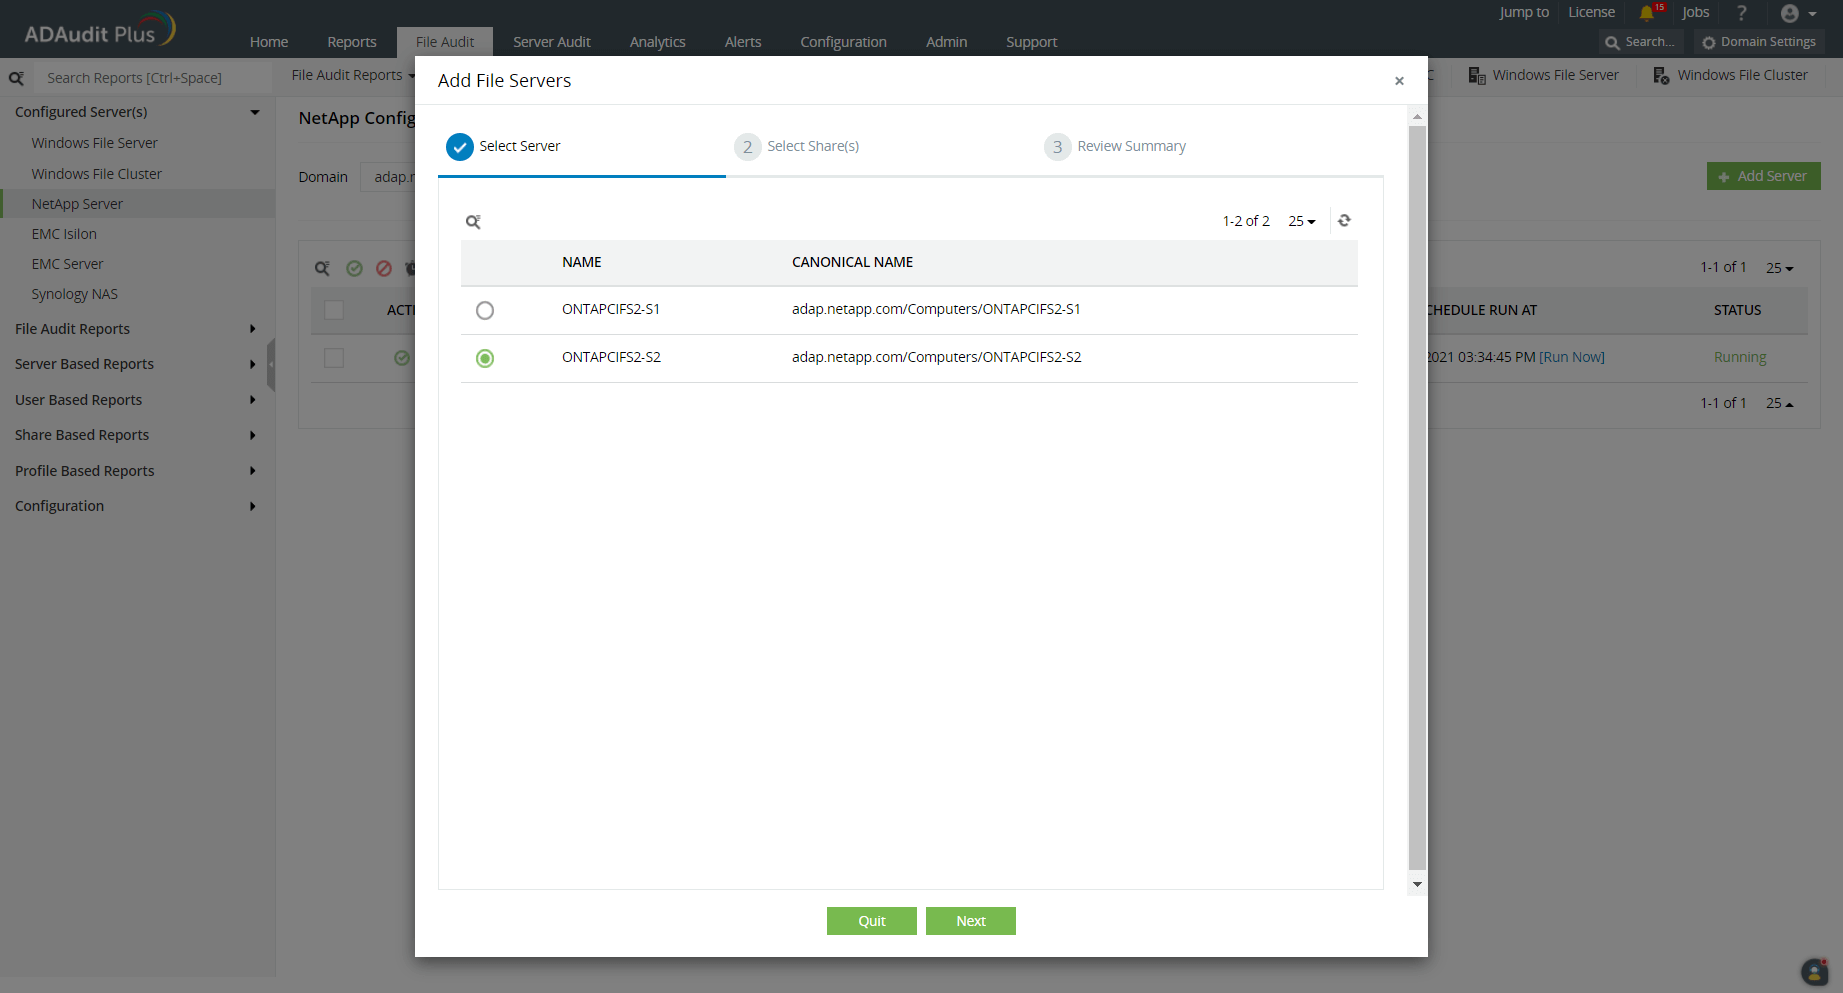Open the Alerts tab

click(743, 42)
